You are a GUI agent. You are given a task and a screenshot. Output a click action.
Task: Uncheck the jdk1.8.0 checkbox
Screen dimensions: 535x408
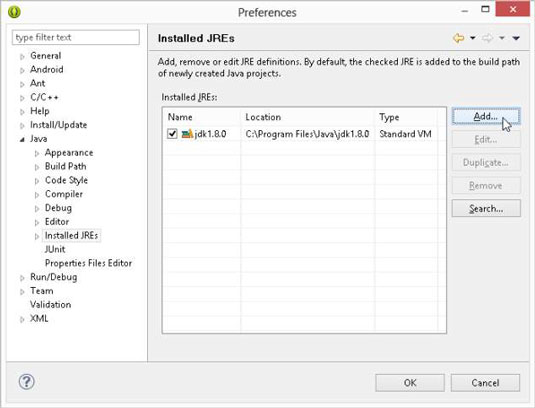click(x=172, y=134)
